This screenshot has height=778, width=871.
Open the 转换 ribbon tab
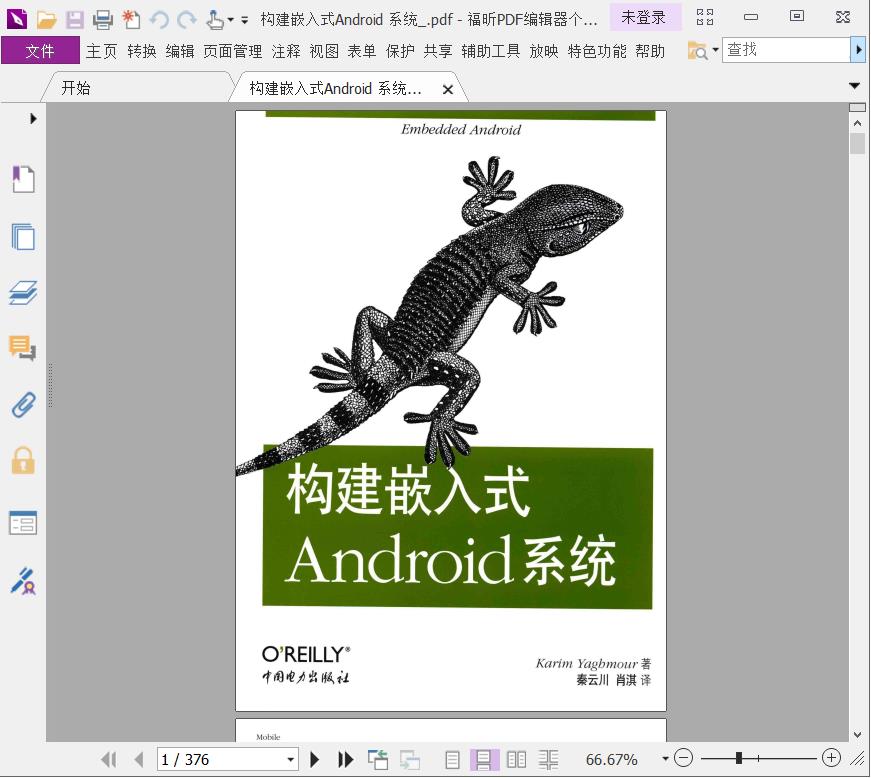click(142, 51)
